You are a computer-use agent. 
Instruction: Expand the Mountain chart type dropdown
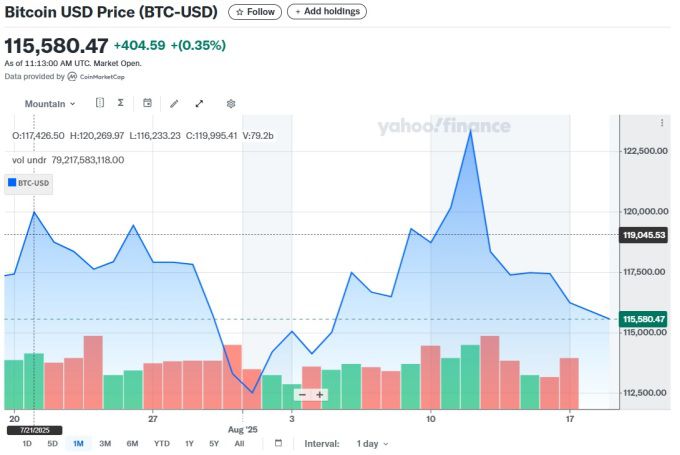[x=50, y=103]
